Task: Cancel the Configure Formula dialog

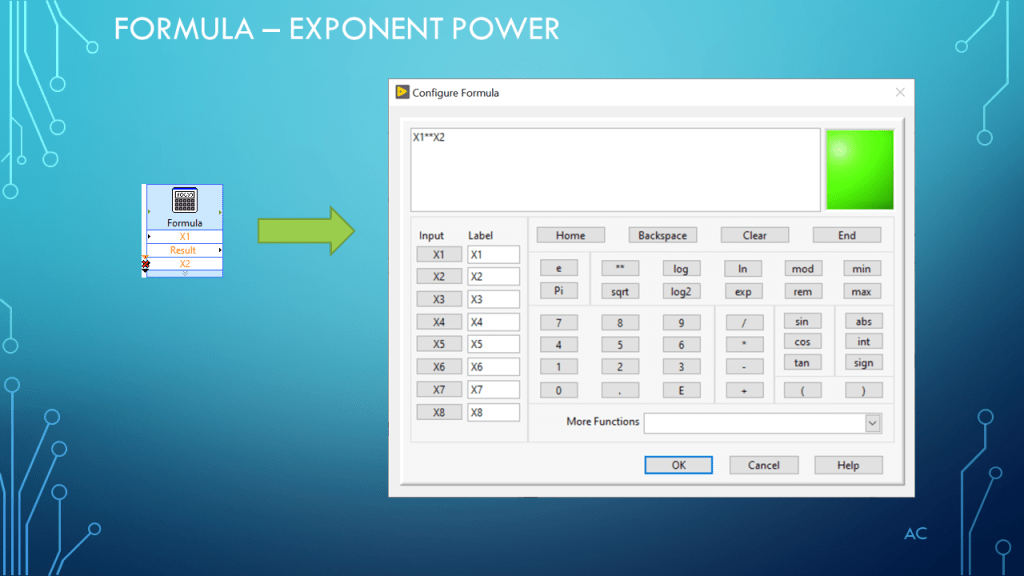Action: click(763, 465)
